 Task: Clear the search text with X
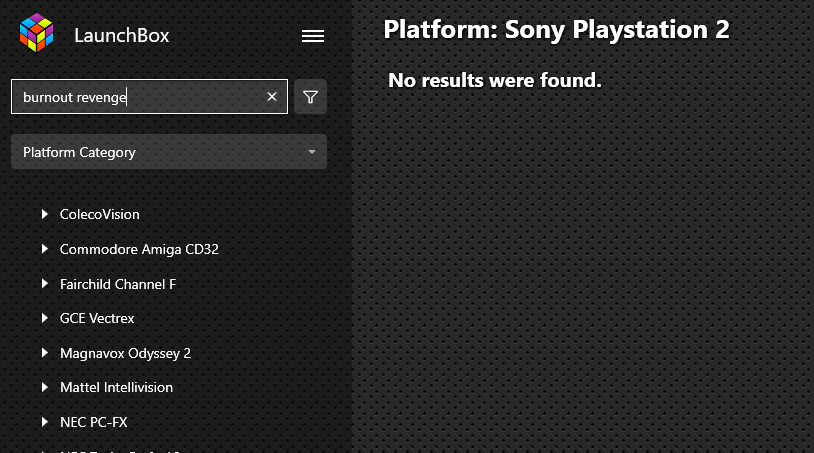272,97
